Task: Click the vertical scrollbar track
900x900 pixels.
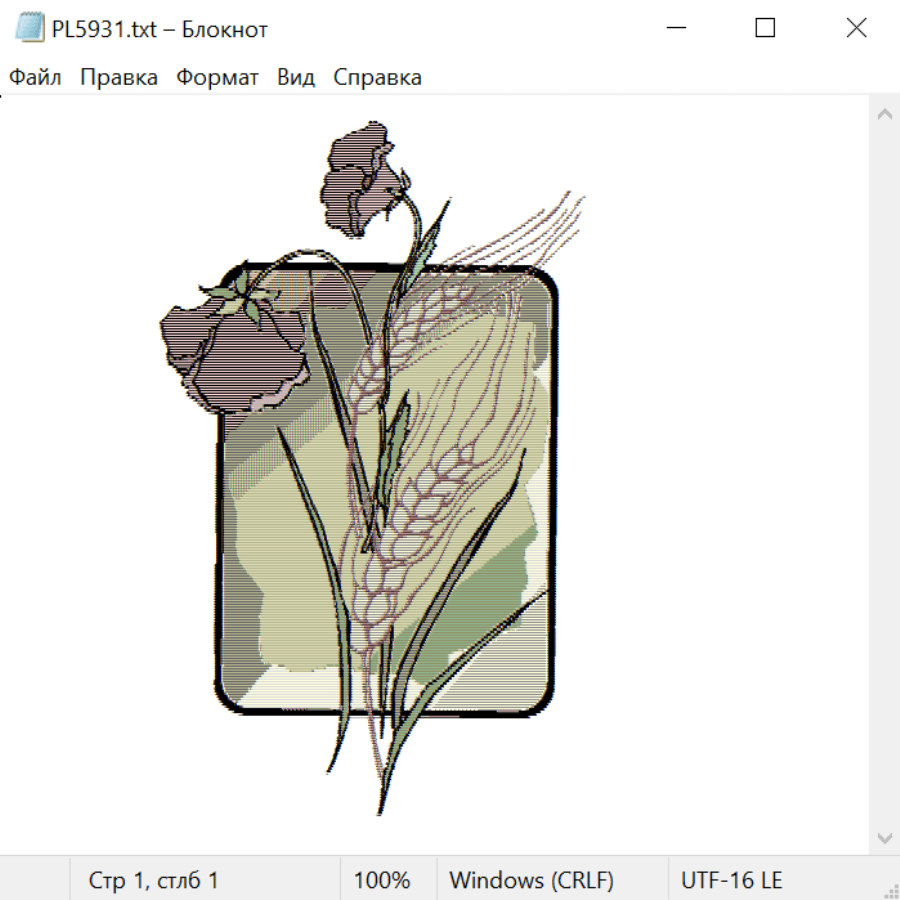Action: click(x=885, y=476)
